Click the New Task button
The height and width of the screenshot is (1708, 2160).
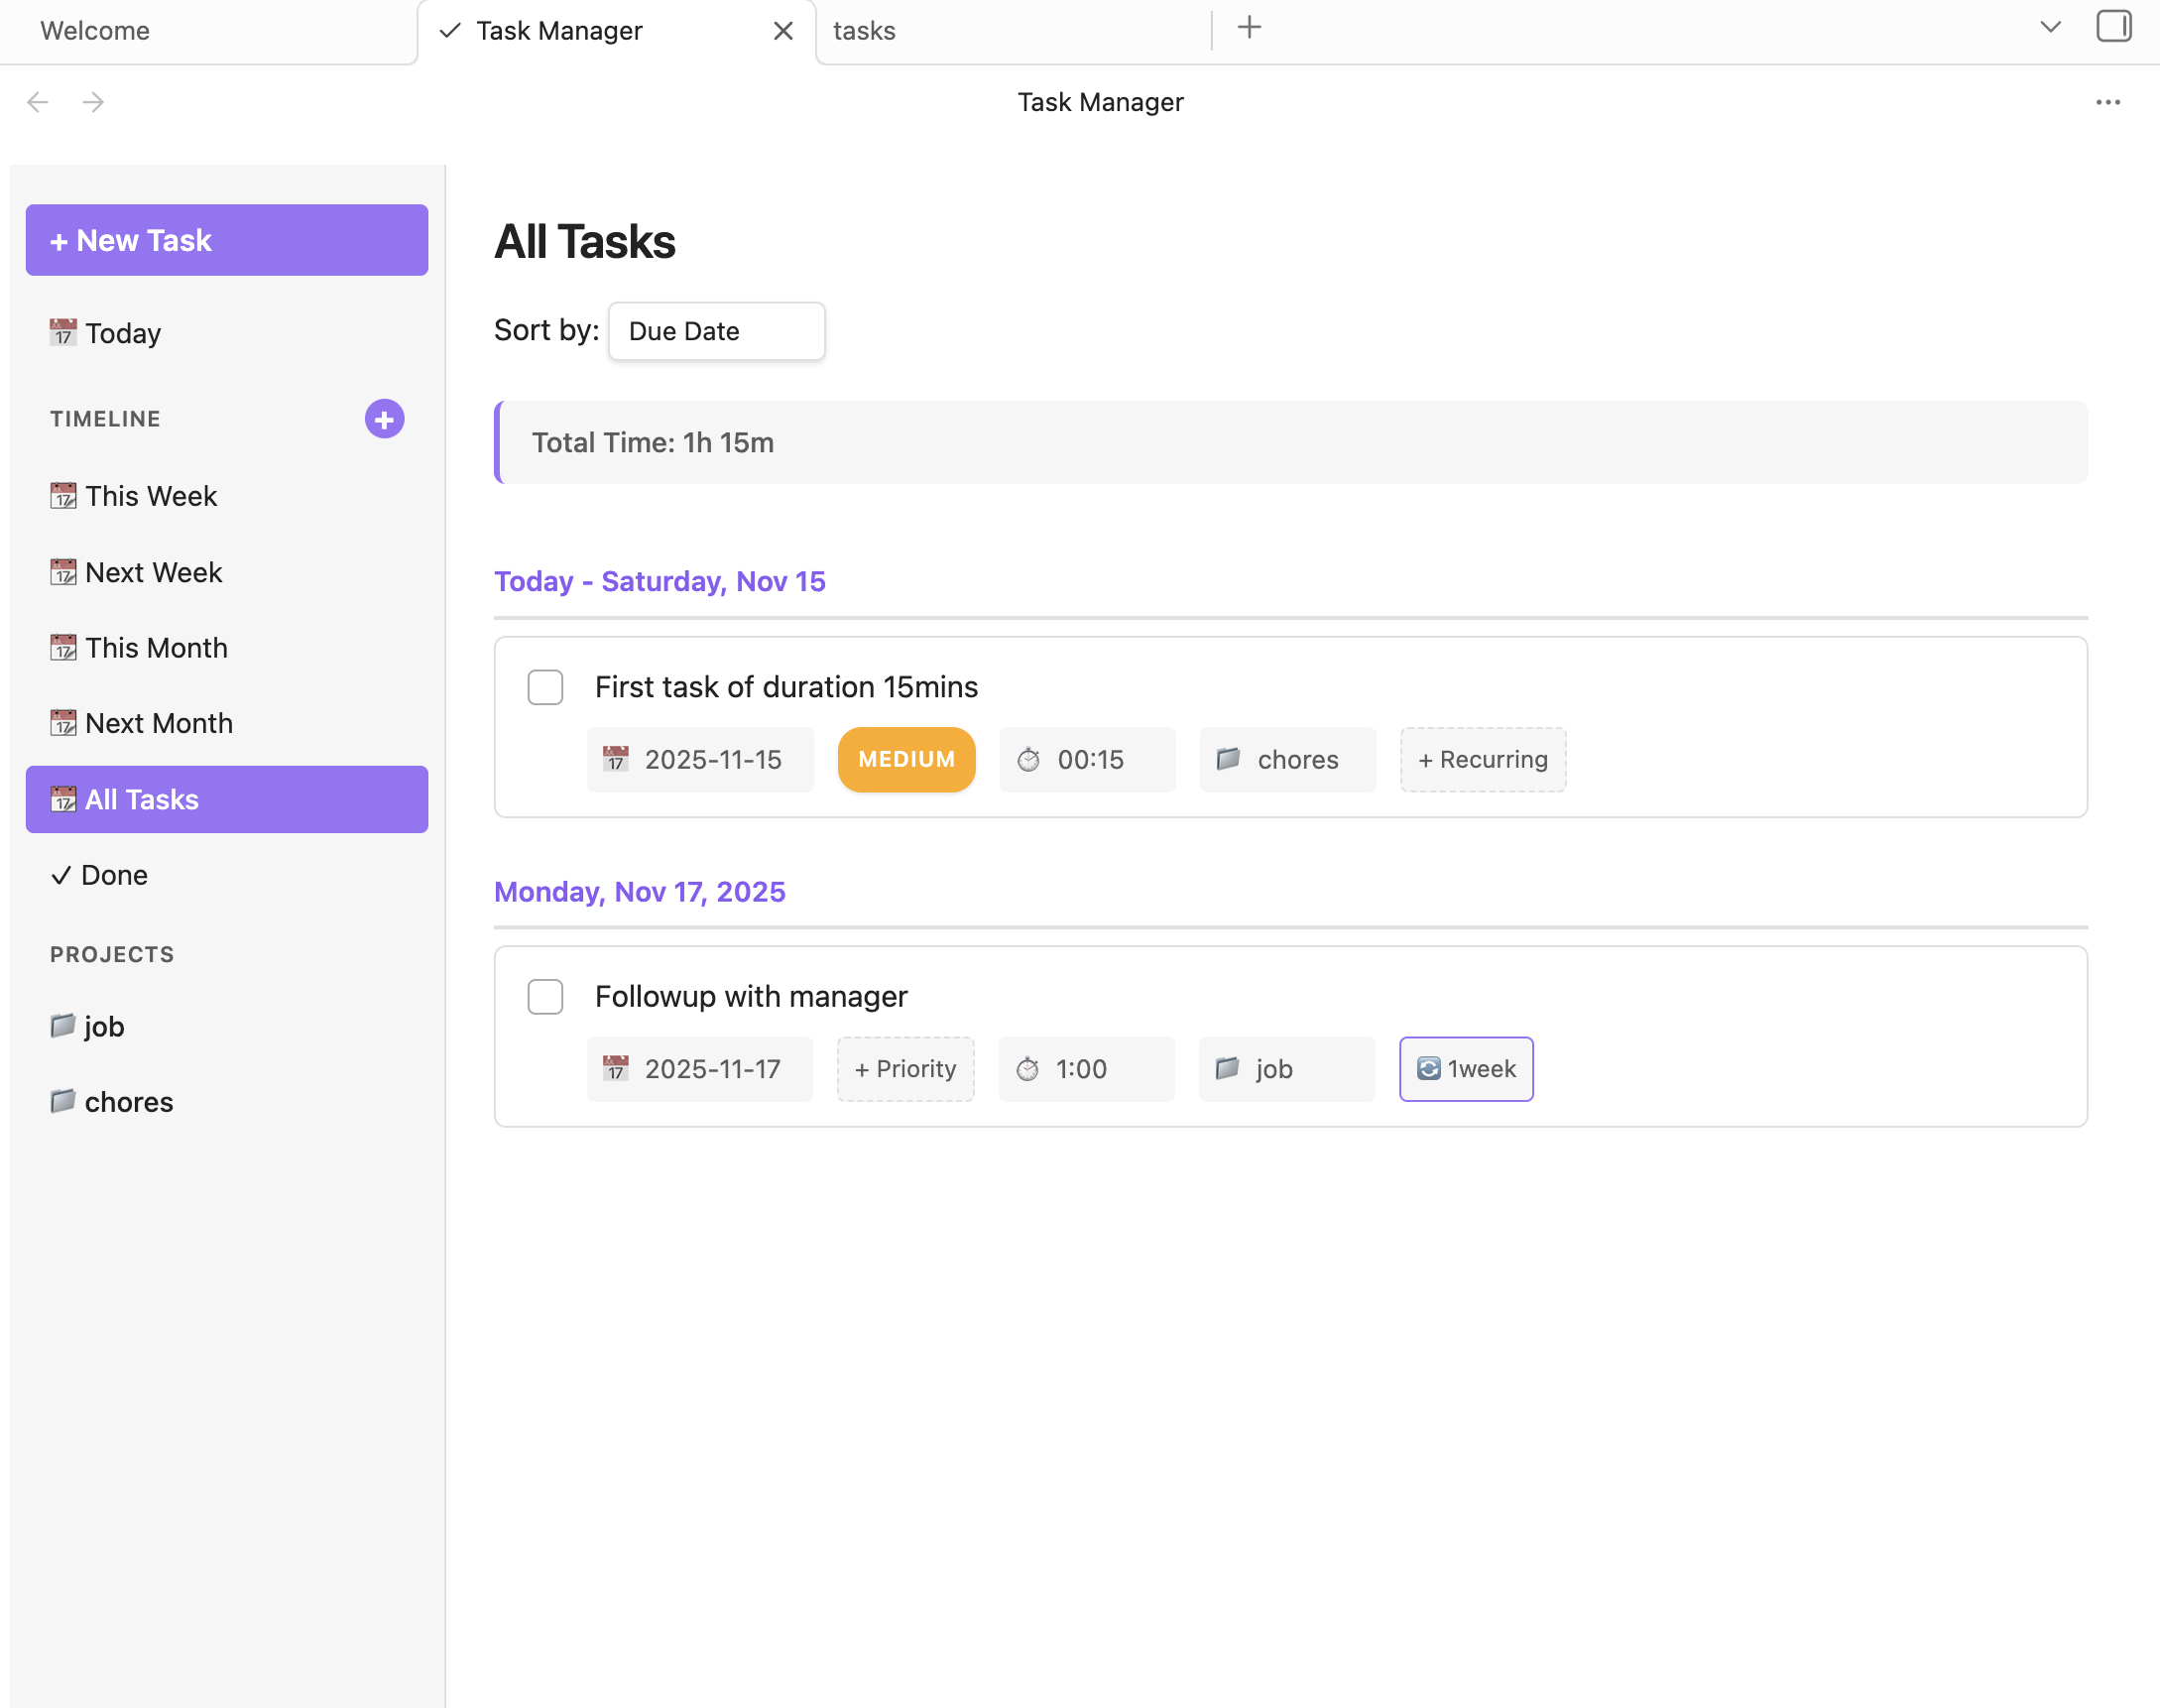tap(226, 239)
